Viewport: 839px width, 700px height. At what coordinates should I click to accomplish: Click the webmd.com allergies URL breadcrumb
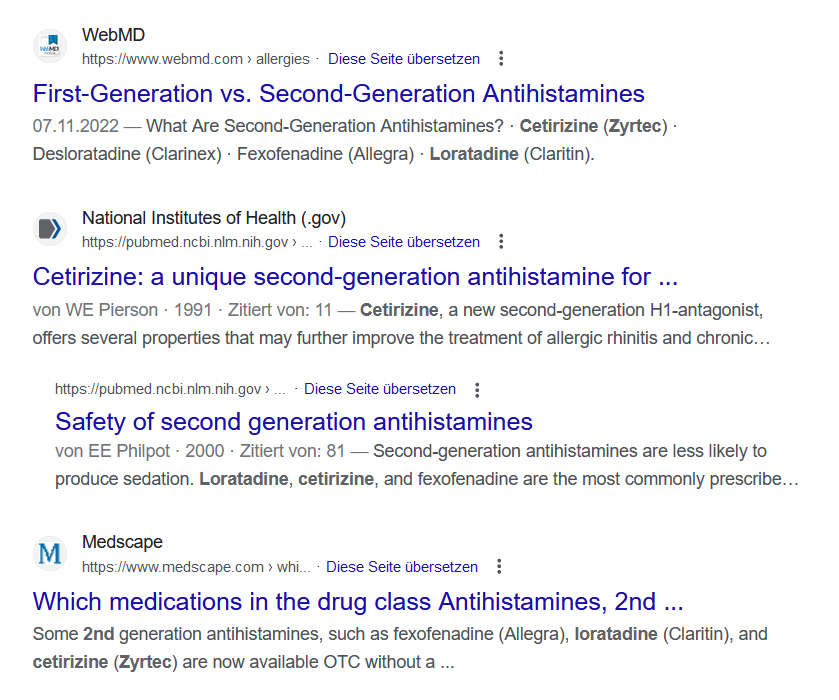(196, 59)
